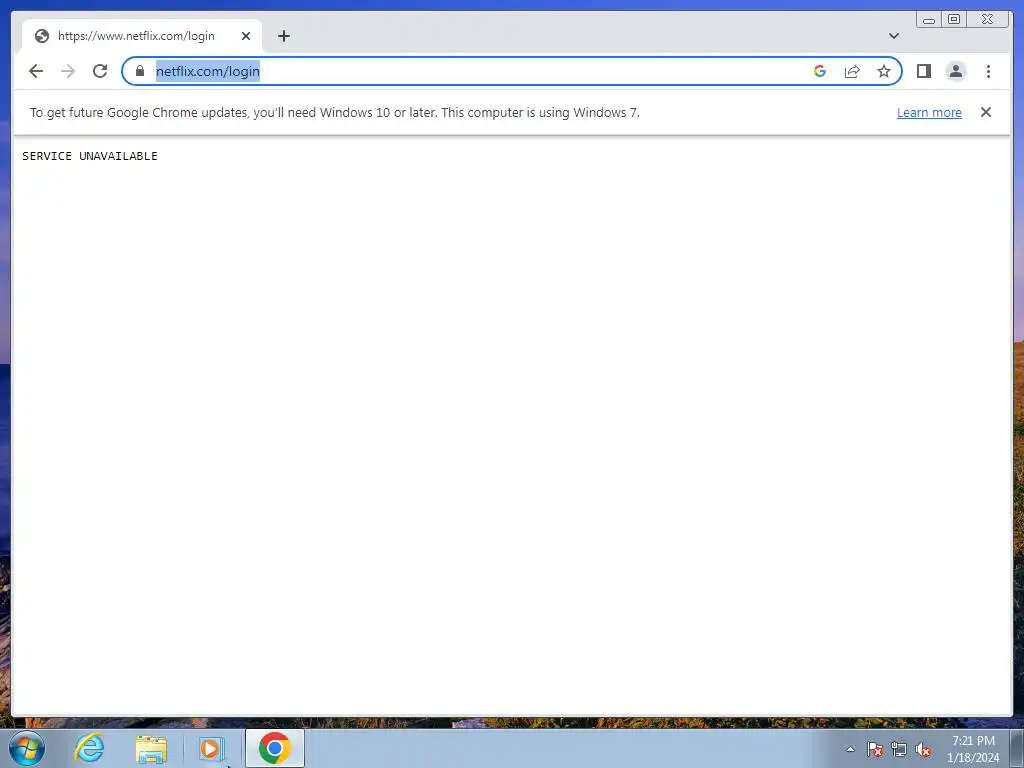This screenshot has height=768, width=1024.
Task: Open Action Center flag icon
Action: [875, 750]
